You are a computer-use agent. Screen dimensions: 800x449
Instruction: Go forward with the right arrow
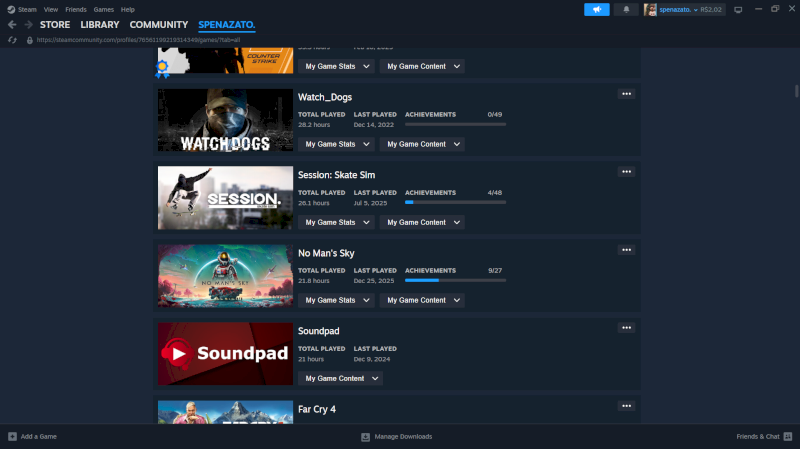pos(29,24)
